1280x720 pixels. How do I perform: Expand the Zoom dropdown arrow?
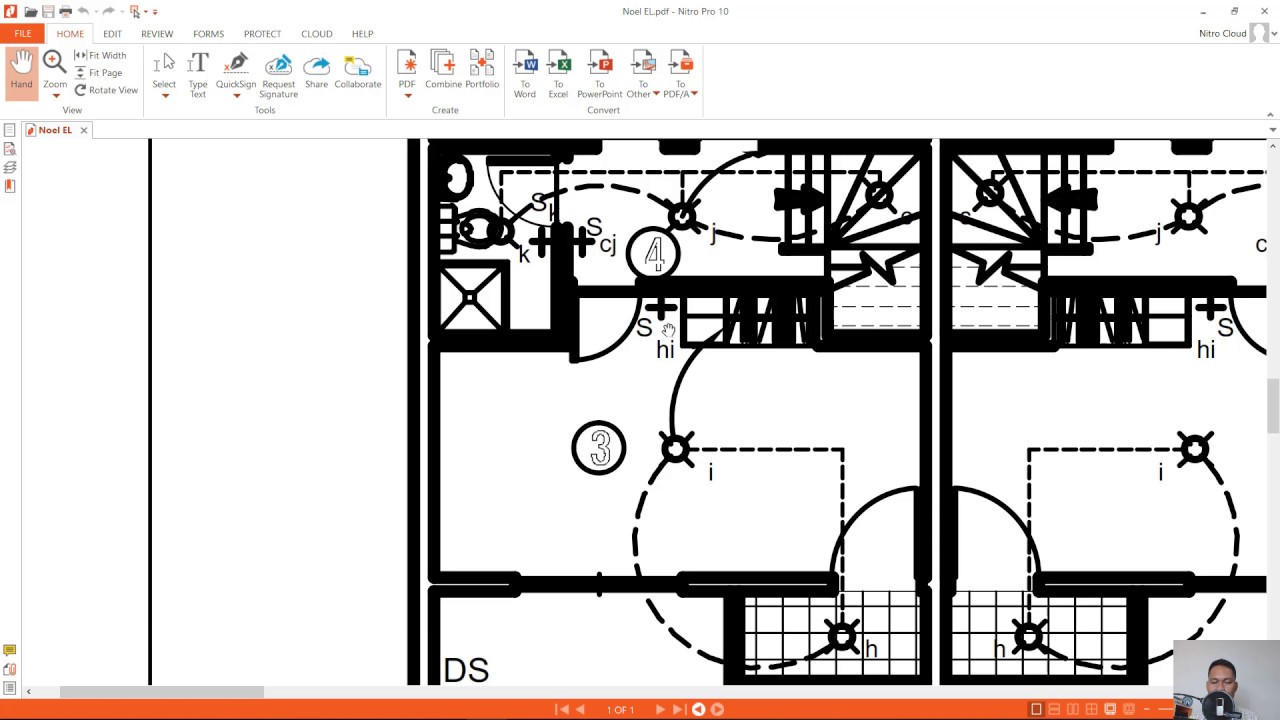(x=55, y=96)
